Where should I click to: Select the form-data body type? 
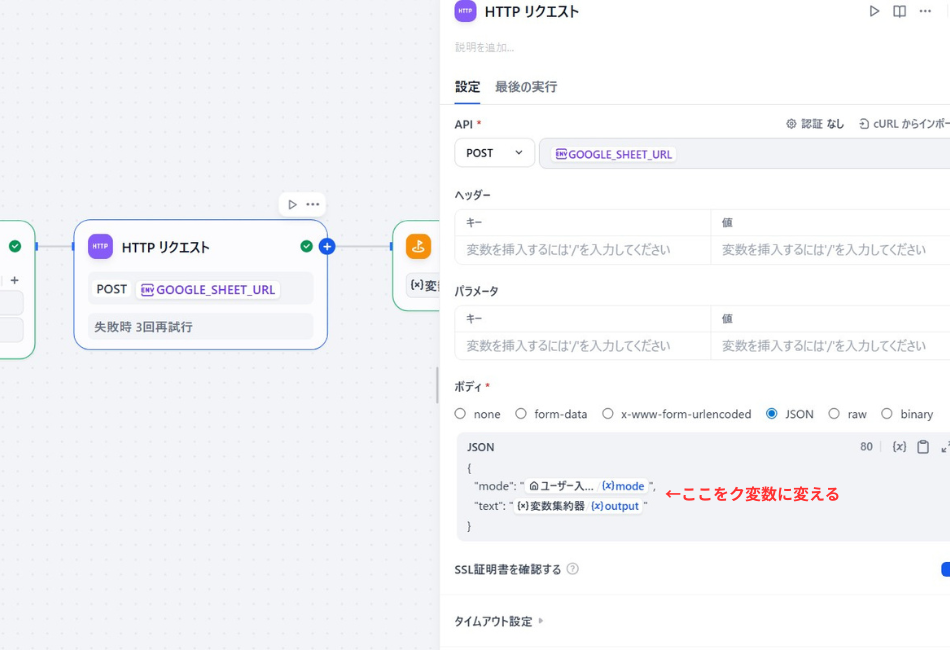pos(521,413)
